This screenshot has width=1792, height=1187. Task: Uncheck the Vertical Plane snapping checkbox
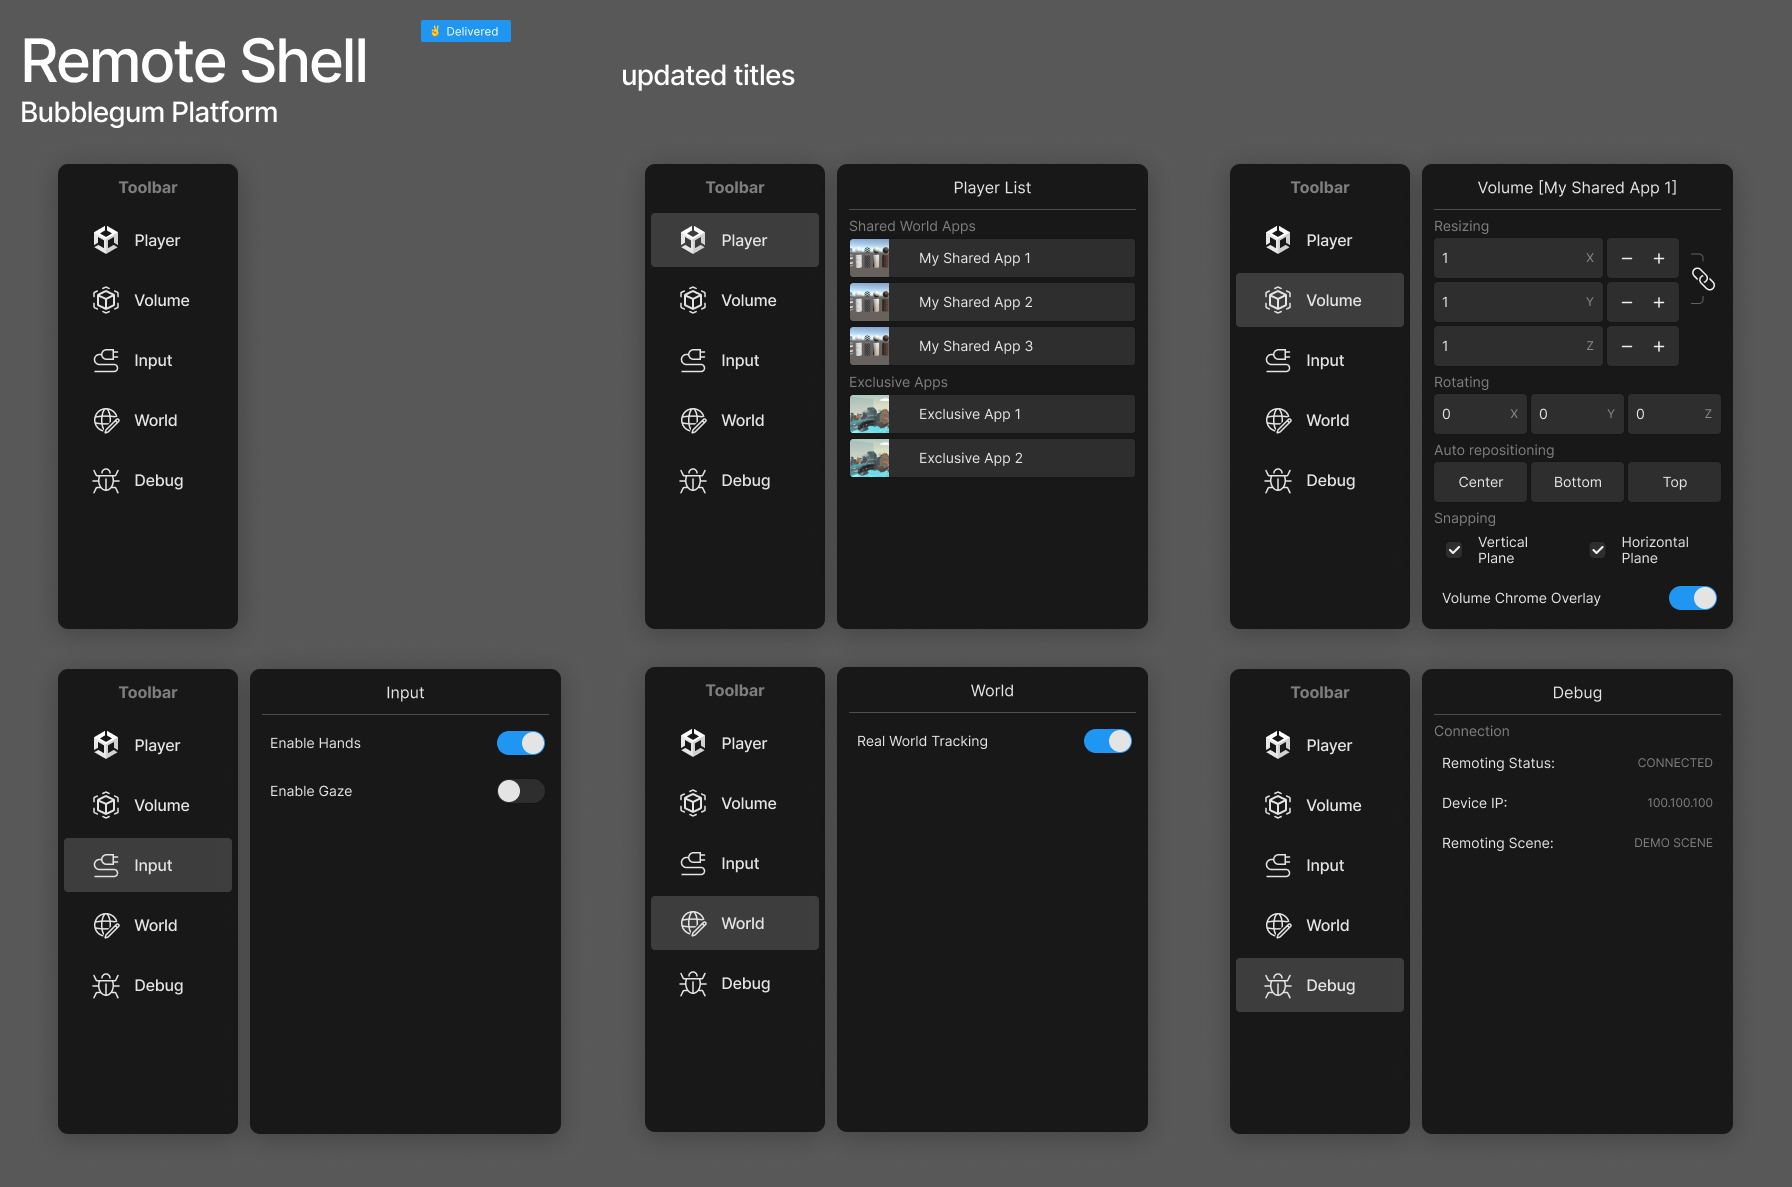point(1454,550)
